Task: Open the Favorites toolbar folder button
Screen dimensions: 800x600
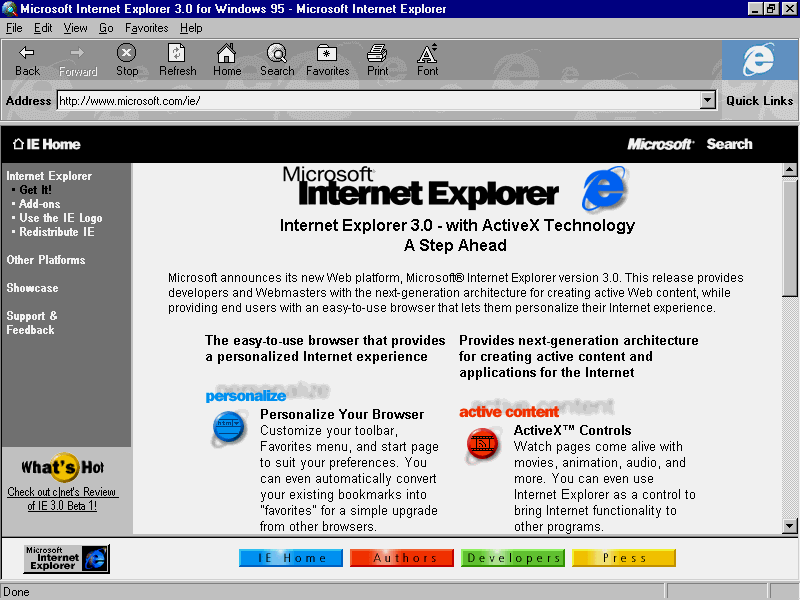Action: [x=328, y=61]
